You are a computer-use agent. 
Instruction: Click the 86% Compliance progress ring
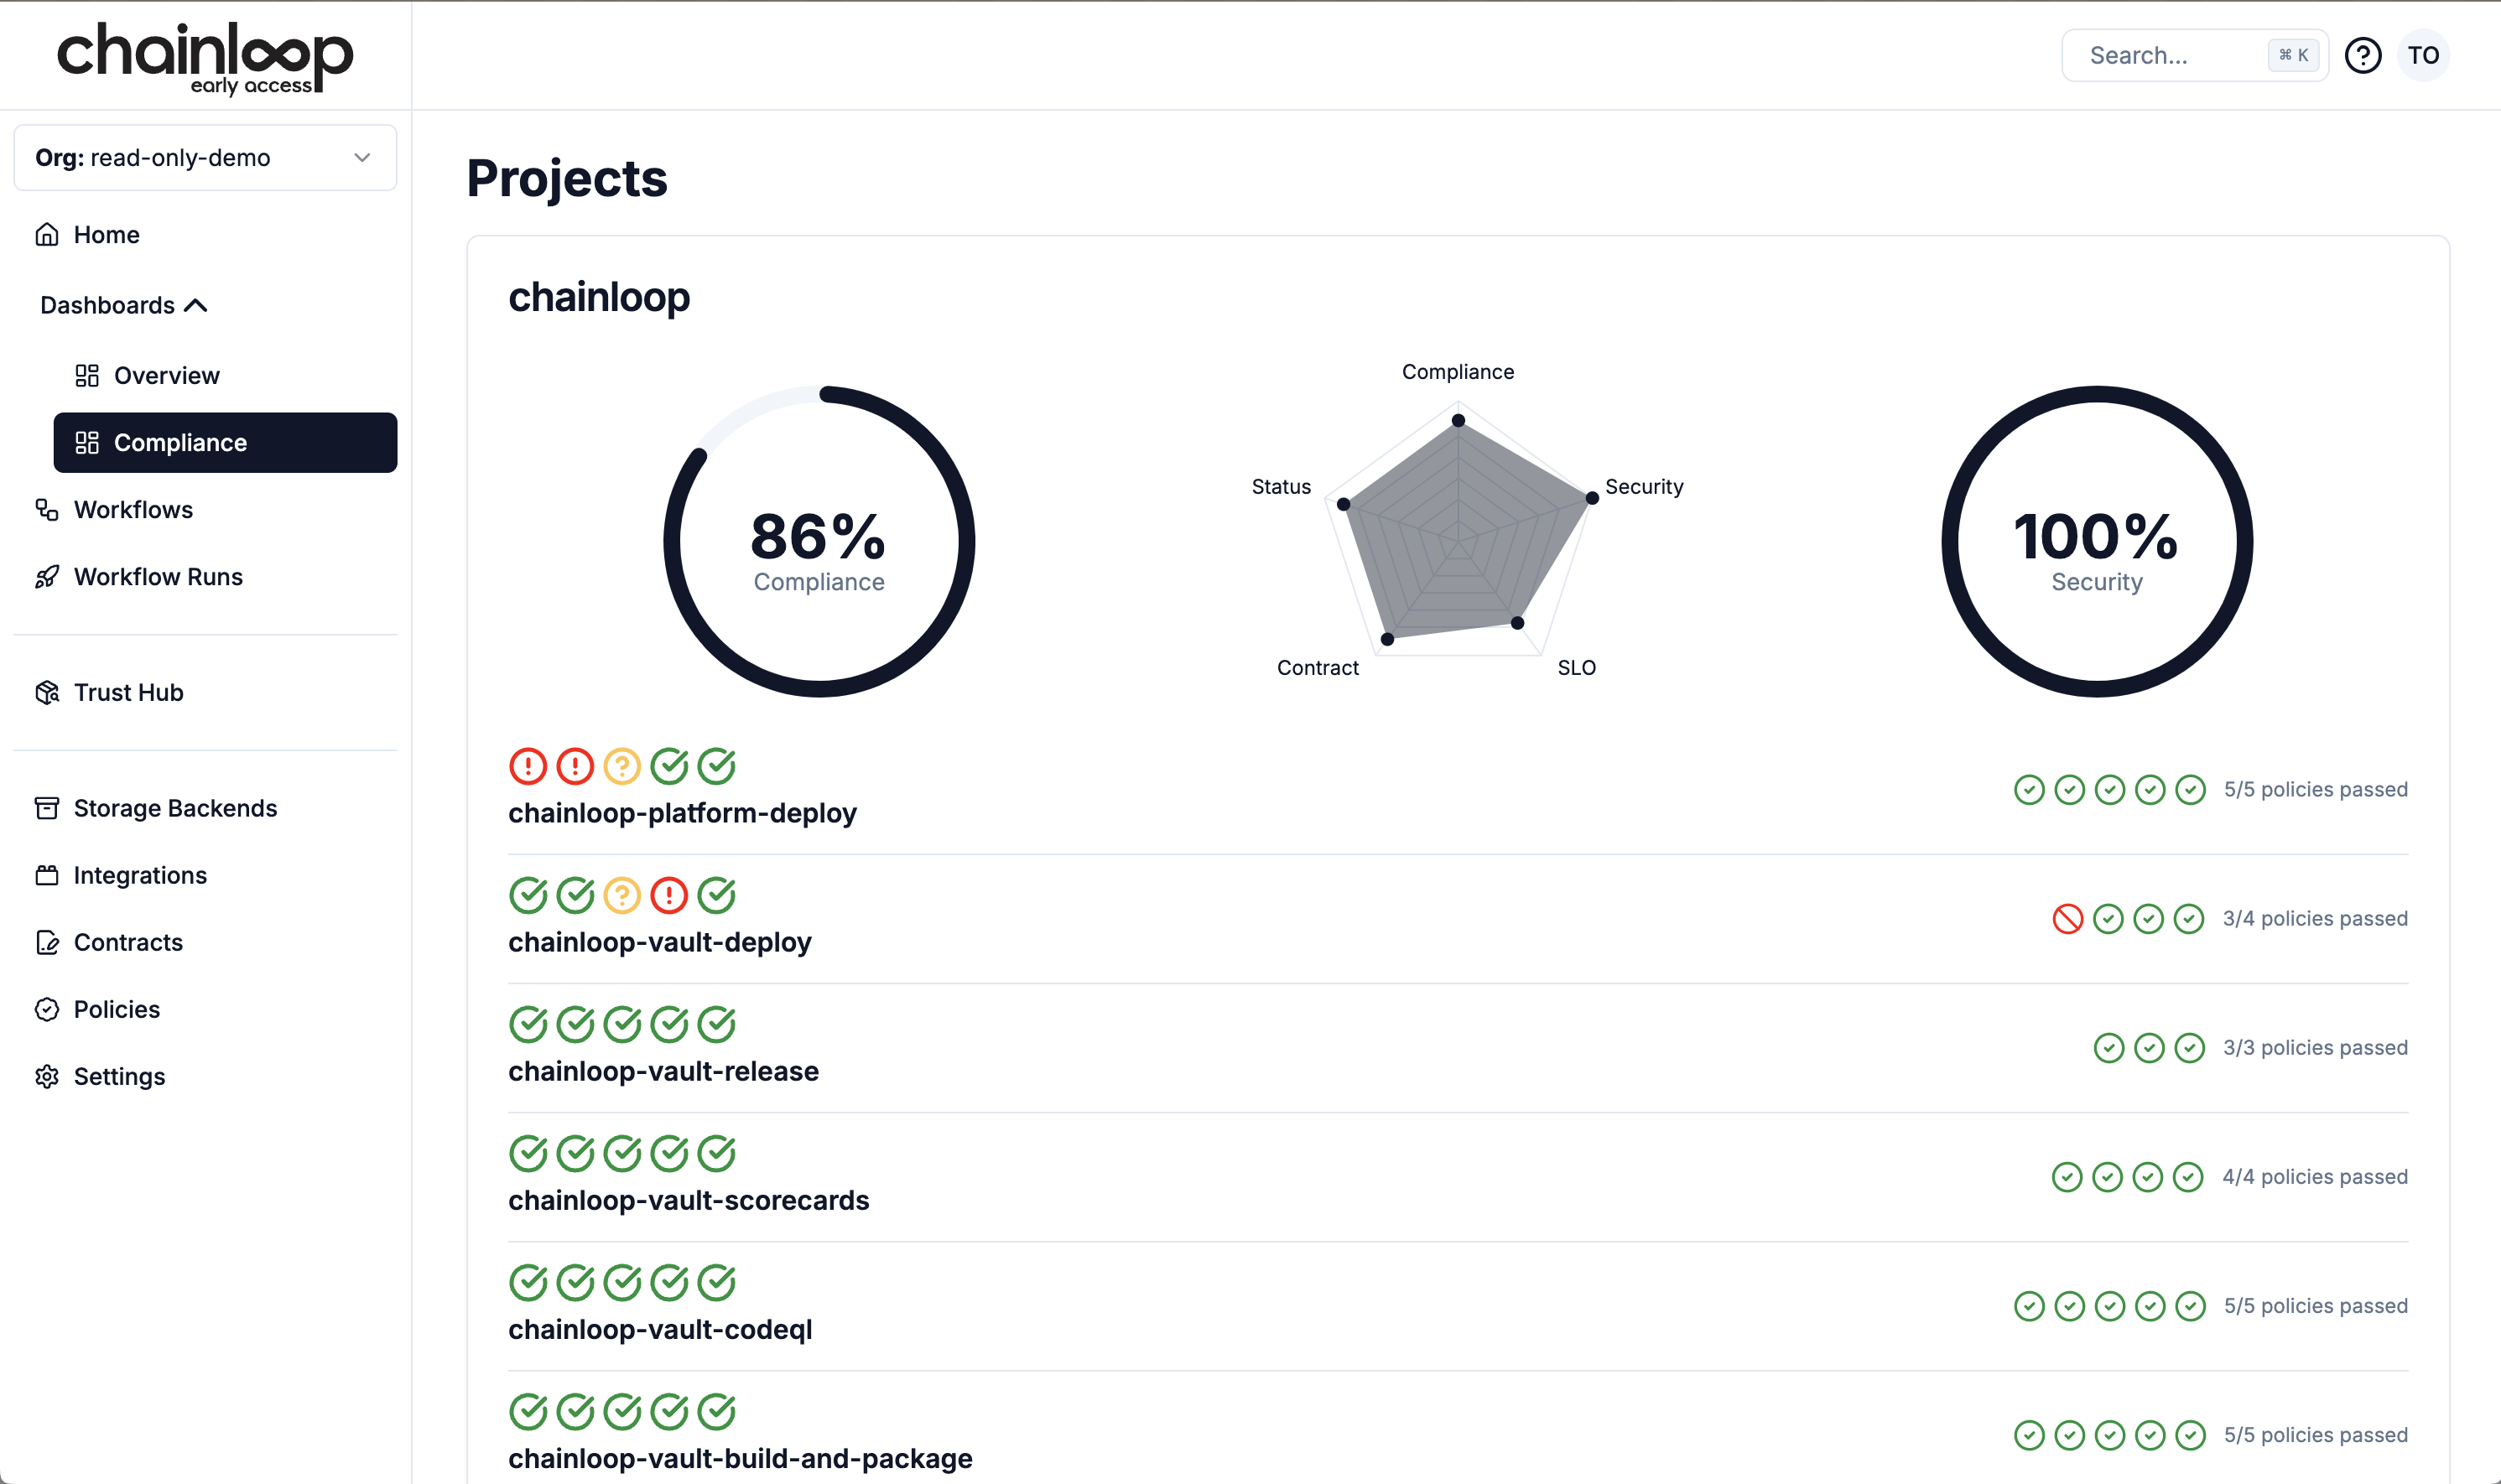click(x=818, y=541)
